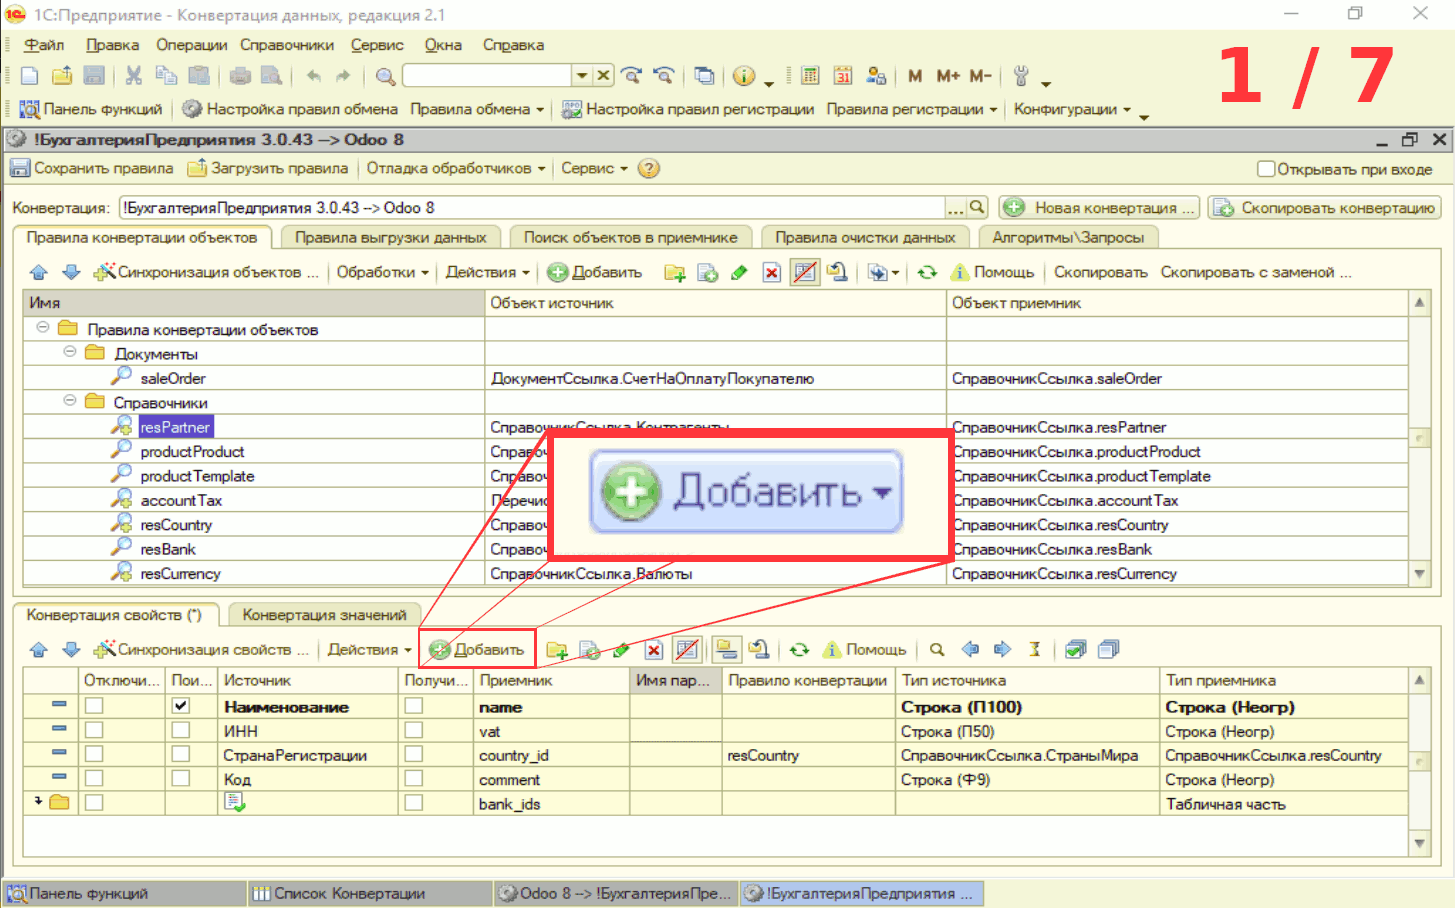This screenshot has width=1455, height=908.
Task: Collapse the Документы tree folder
Action: pyautogui.click(x=70, y=352)
